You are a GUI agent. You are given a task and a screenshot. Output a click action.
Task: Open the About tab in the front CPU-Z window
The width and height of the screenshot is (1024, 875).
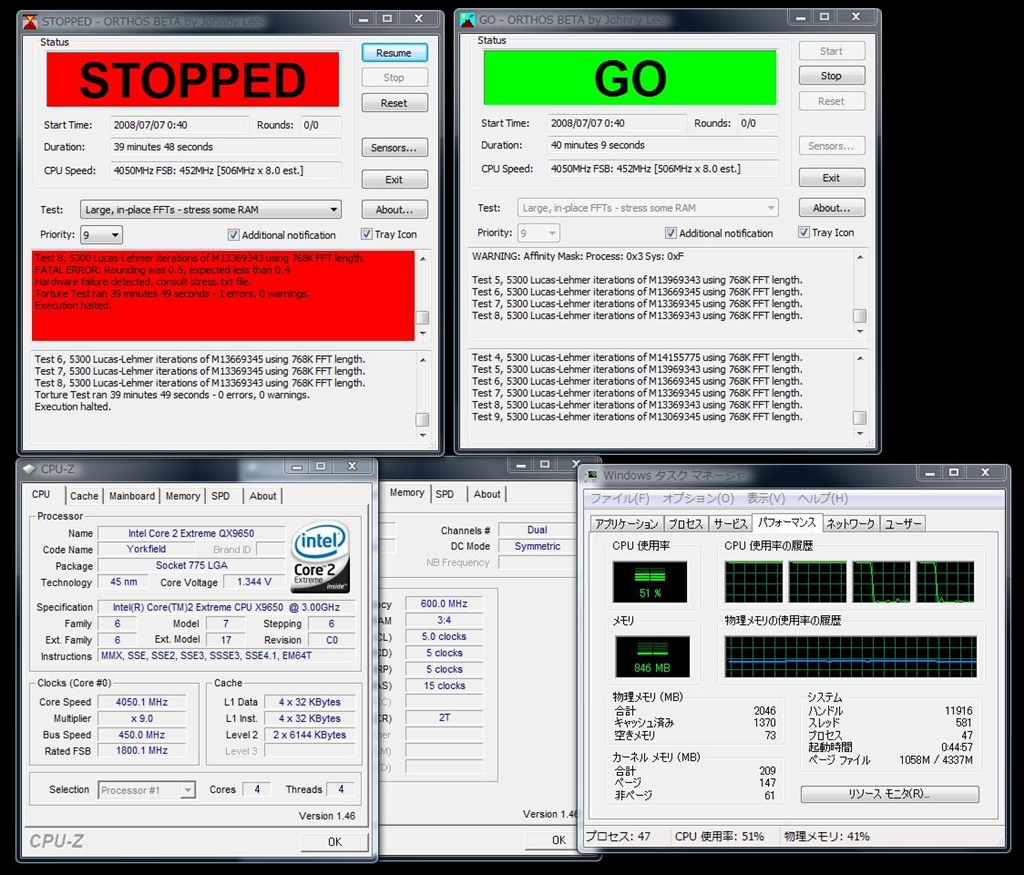[263, 496]
